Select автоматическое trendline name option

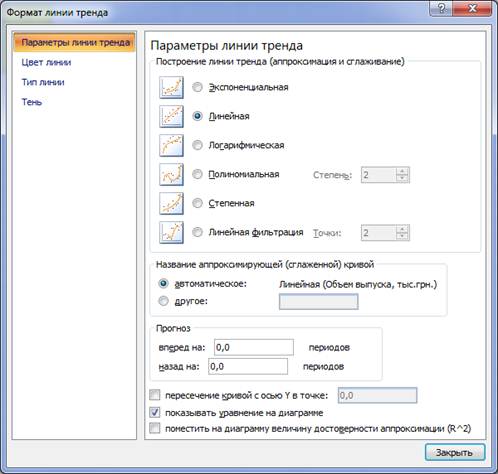click(x=163, y=284)
